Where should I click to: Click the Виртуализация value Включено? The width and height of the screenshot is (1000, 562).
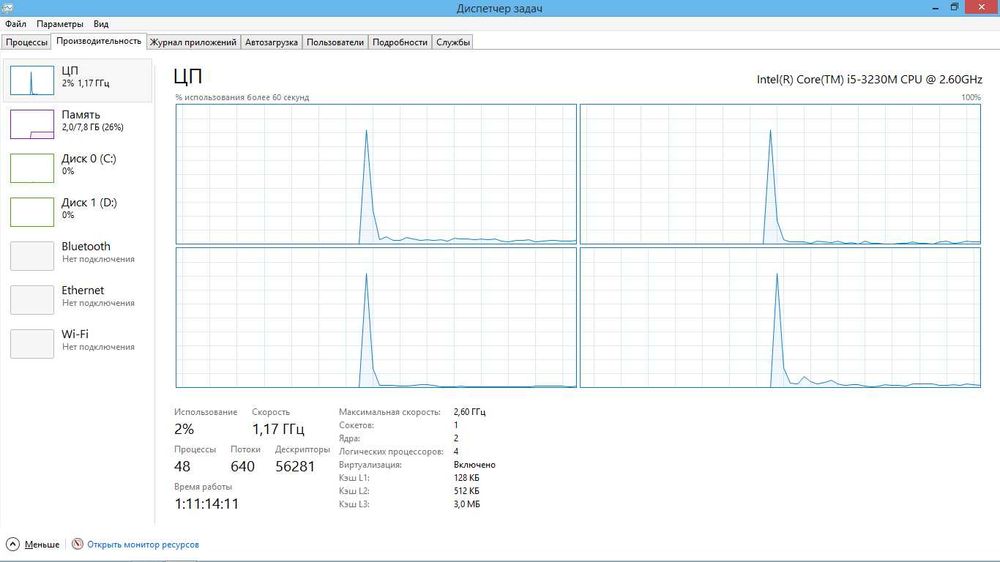click(x=474, y=465)
